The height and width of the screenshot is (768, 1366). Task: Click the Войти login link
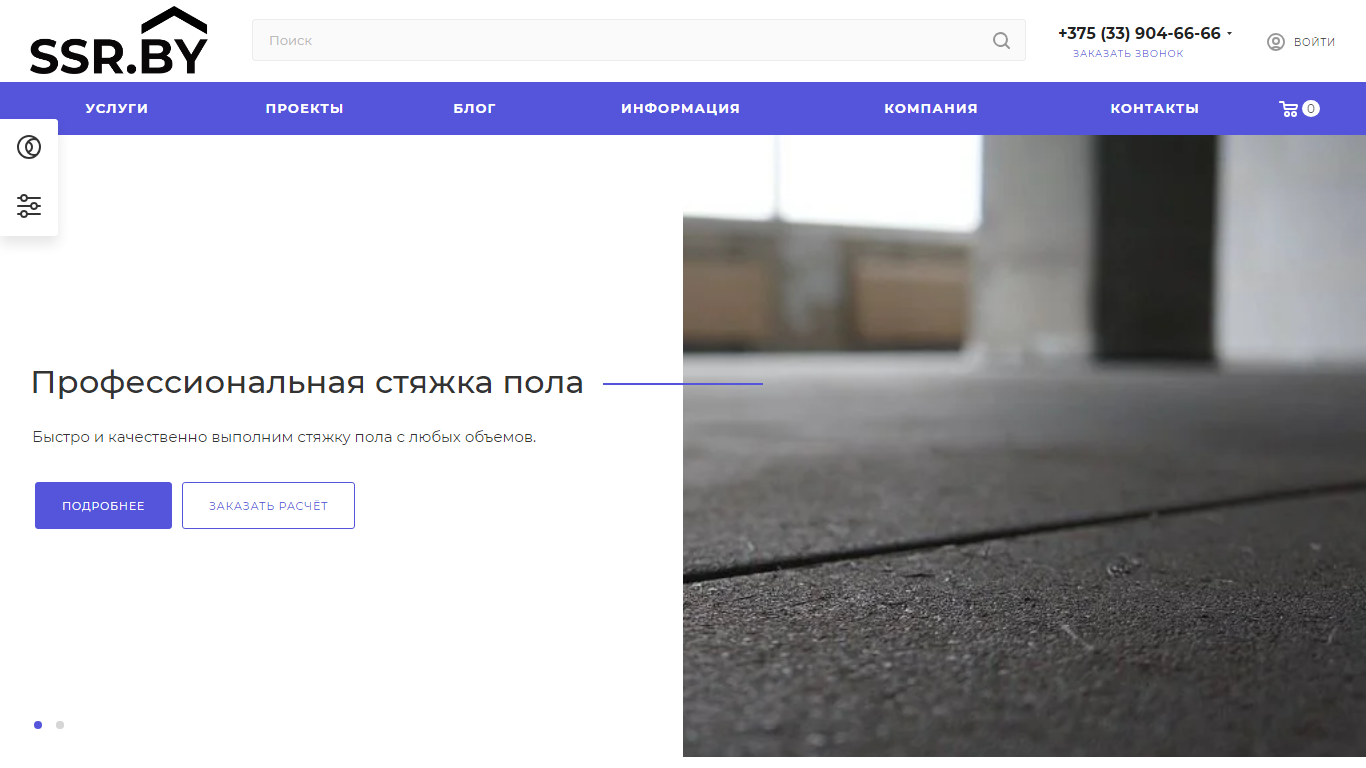pos(1314,42)
